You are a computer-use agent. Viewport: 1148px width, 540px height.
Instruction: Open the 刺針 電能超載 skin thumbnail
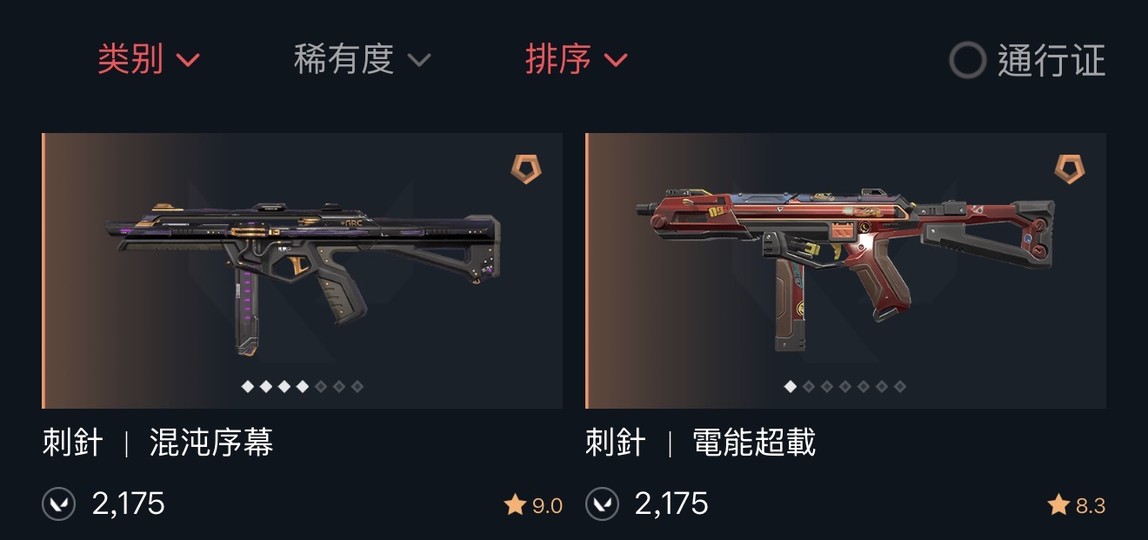(x=846, y=271)
